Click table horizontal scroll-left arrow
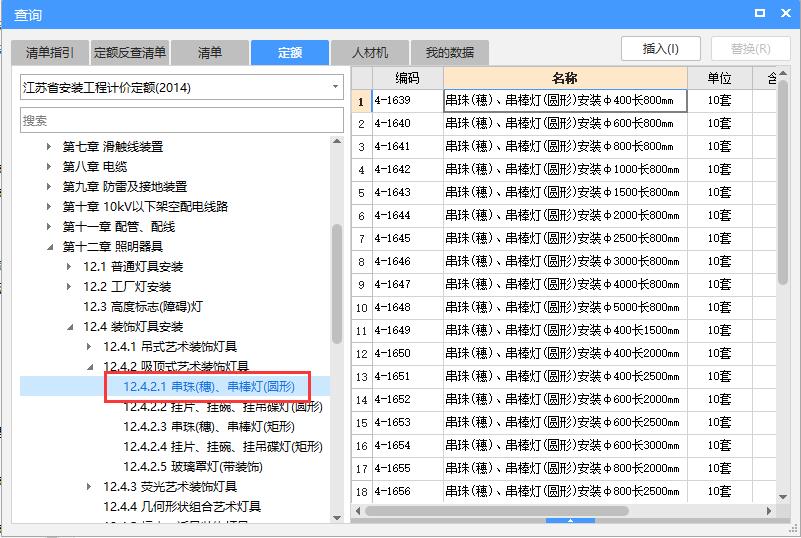Screen dimensions: 801x538 (358, 510)
